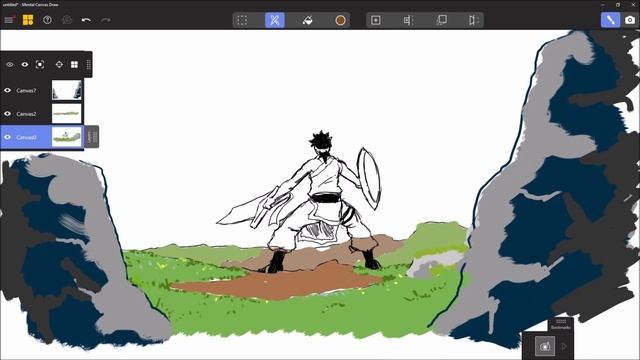Toggle visibility of the highlighted canvas layer

click(x=7, y=137)
